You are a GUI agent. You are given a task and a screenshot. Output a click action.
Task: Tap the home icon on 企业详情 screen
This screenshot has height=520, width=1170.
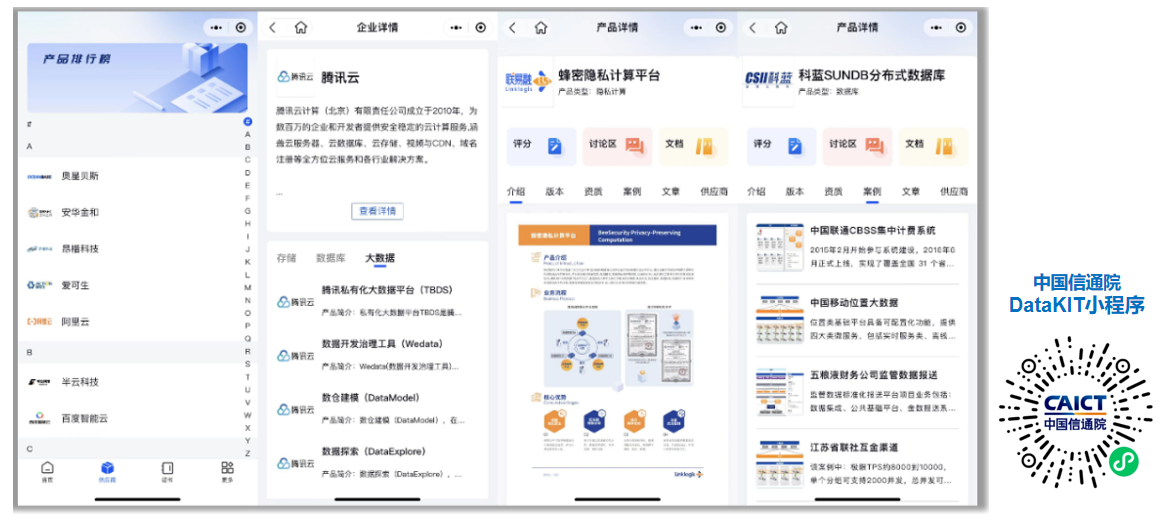pyautogui.click(x=301, y=28)
